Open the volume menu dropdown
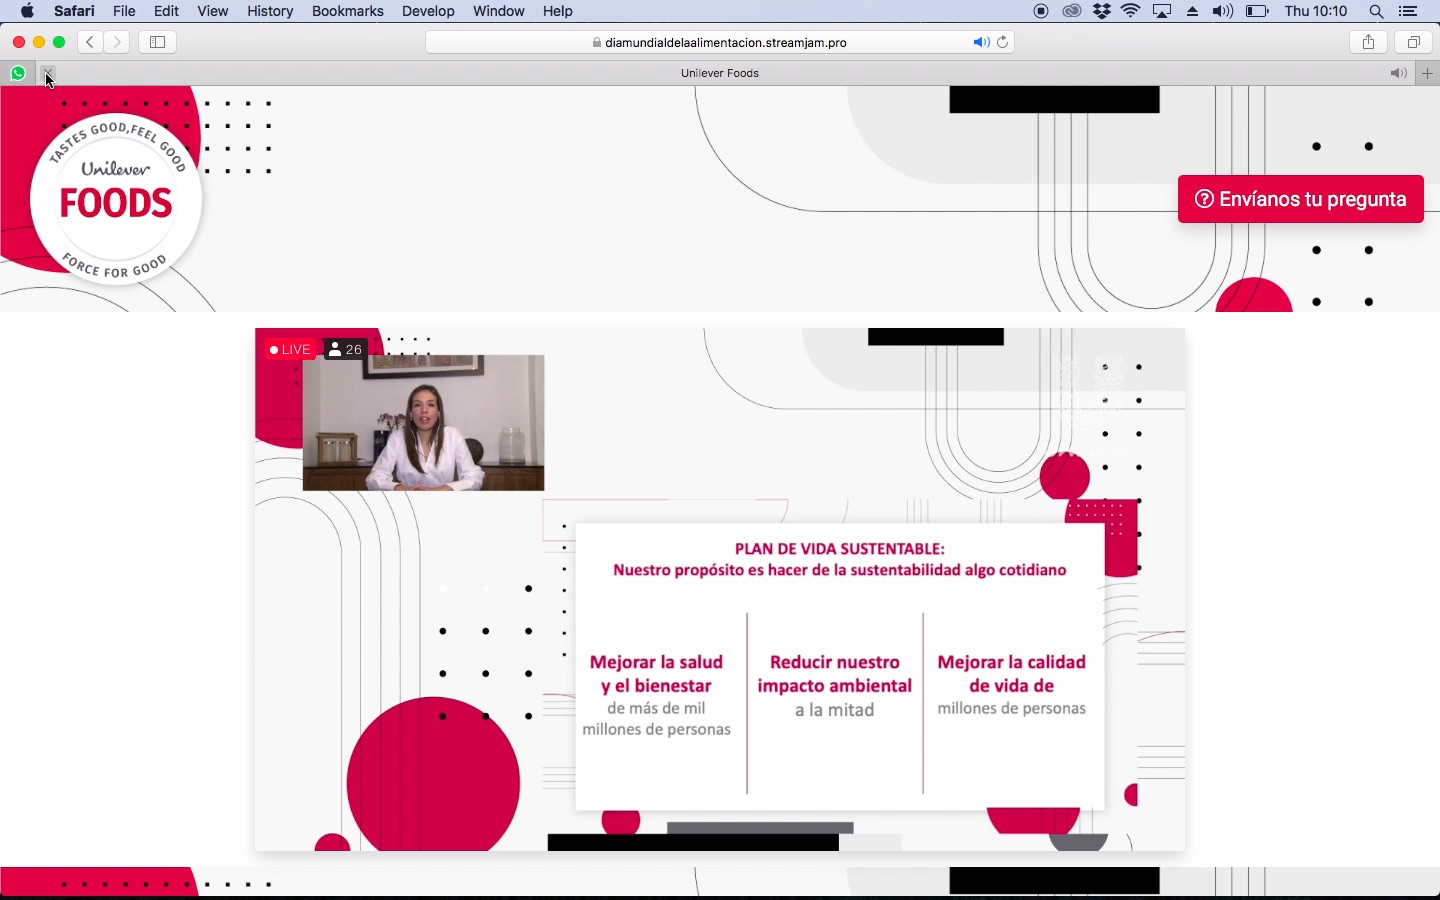 click(x=1224, y=11)
